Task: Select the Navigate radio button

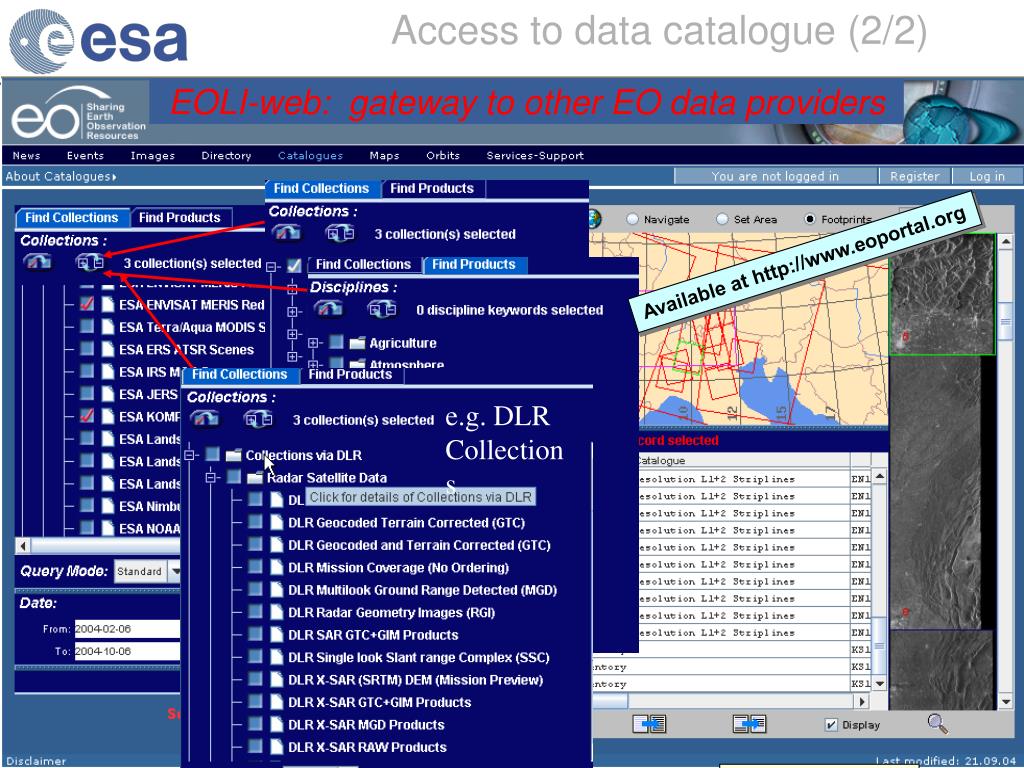Action: 632,219
